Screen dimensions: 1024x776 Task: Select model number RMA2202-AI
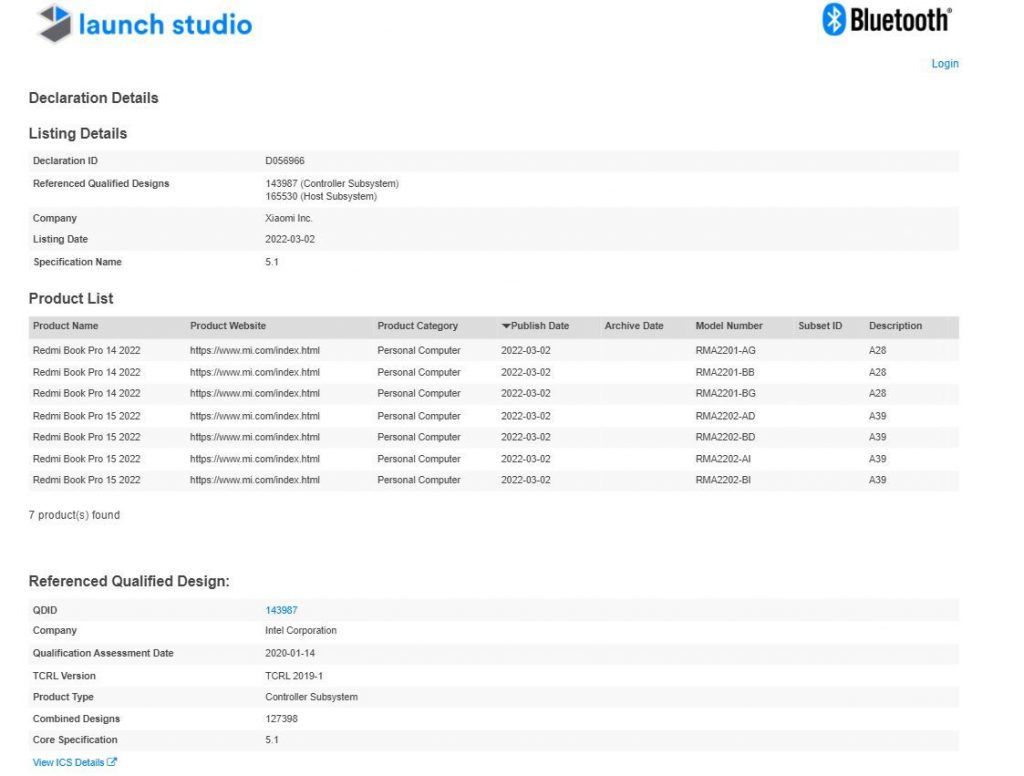pyautogui.click(x=723, y=459)
